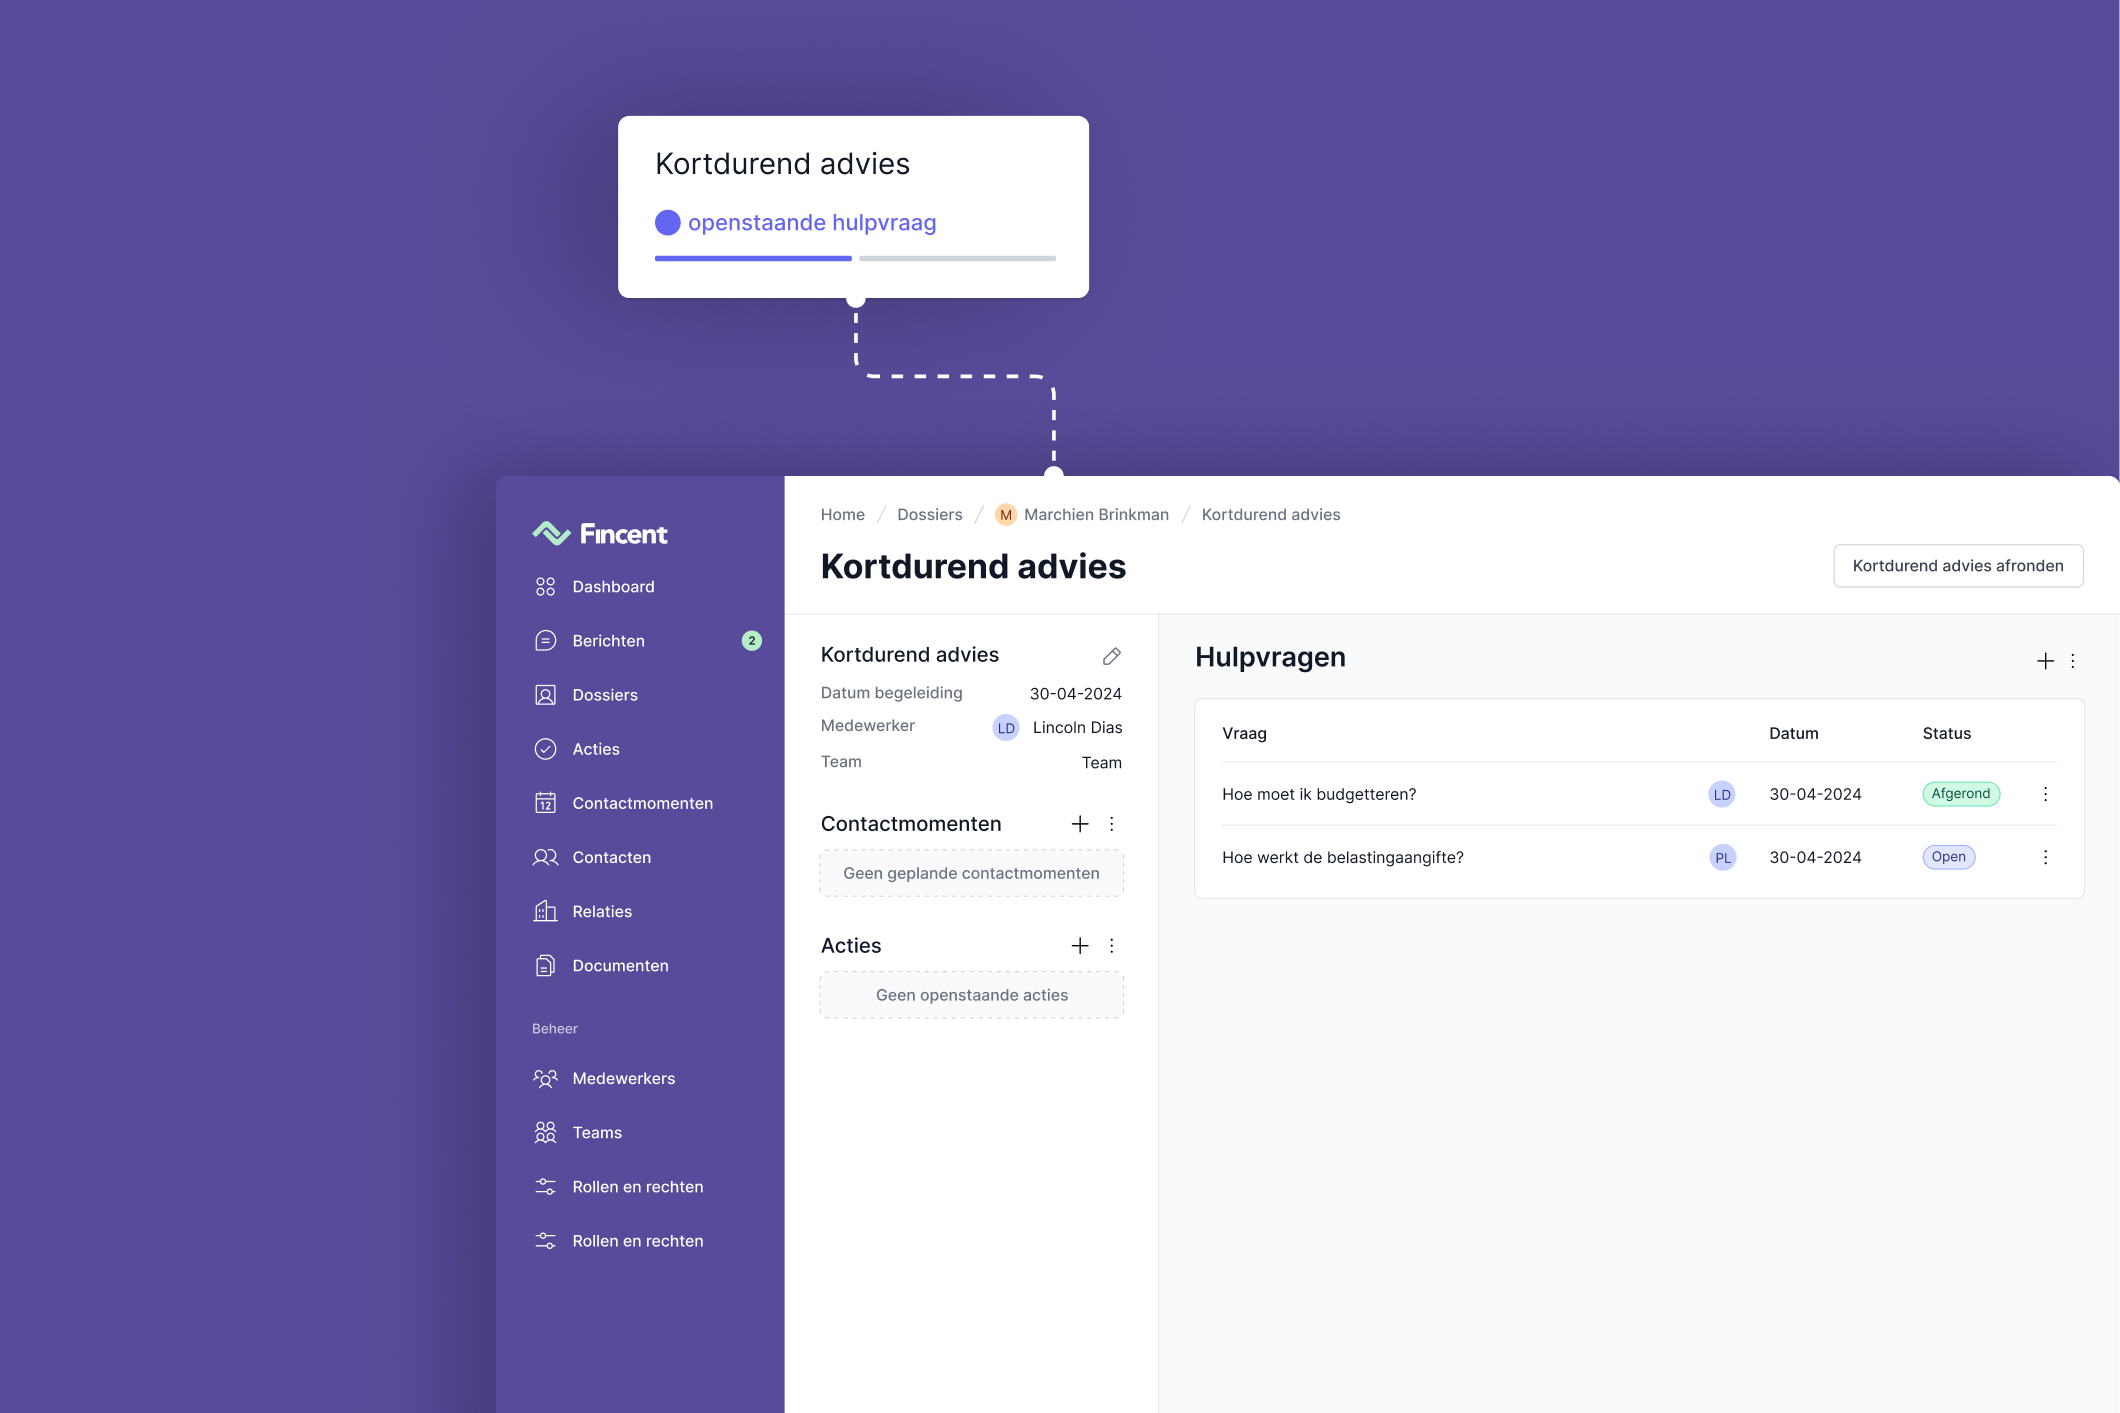
Task: Open row options for 'Hoe werkt de belastingaangifte?'
Action: [2045, 857]
